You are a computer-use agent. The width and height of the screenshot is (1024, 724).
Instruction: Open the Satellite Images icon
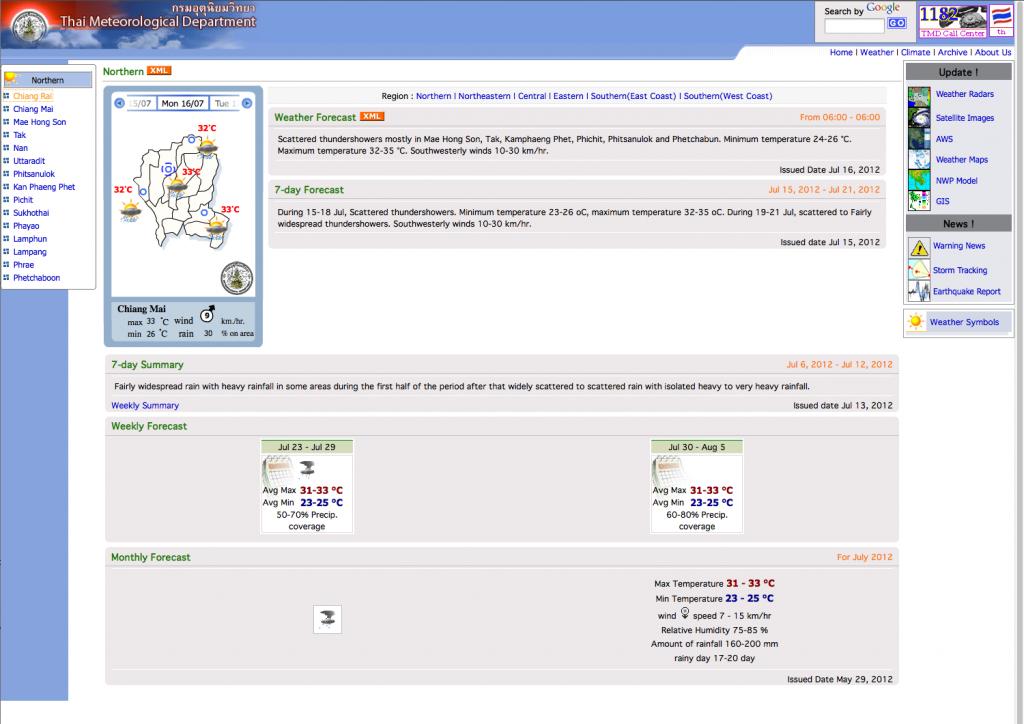(x=919, y=118)
